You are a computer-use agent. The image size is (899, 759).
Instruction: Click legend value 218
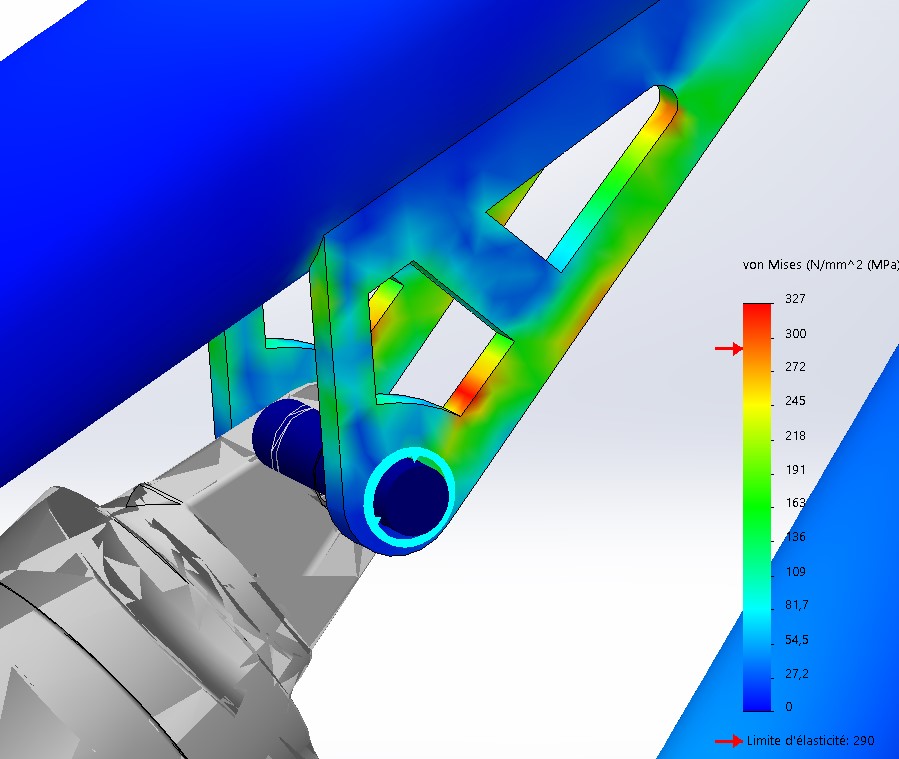[x=795, y=436]
